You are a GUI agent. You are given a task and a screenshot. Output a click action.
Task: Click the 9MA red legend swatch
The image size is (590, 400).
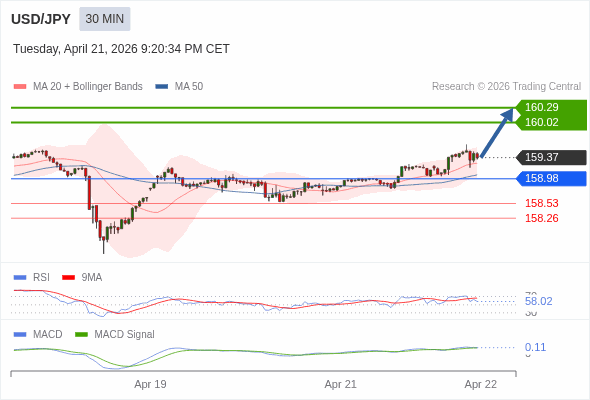point(68,278)
